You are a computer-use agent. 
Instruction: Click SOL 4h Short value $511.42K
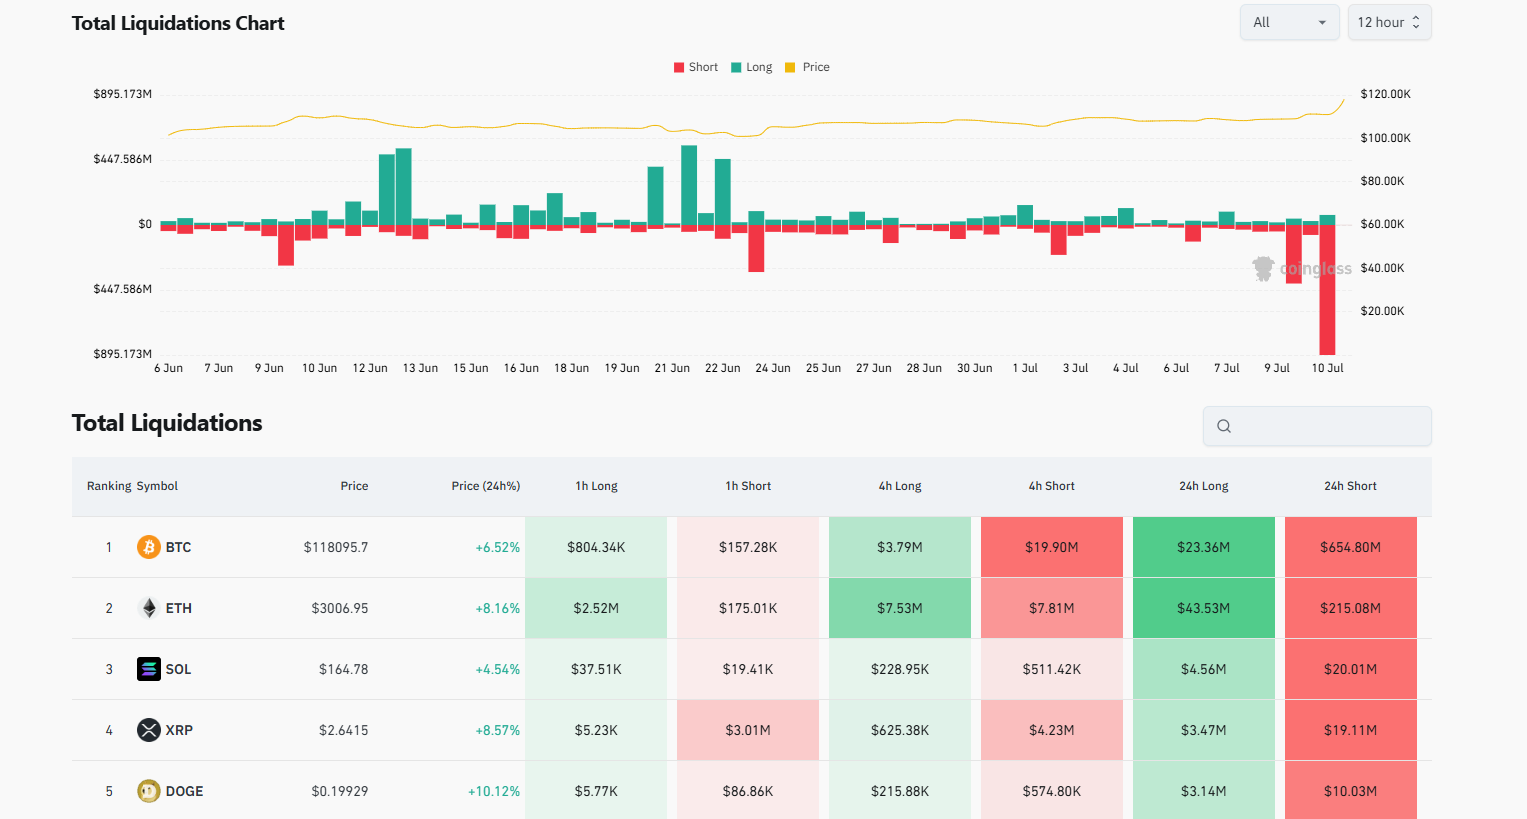1052,669
